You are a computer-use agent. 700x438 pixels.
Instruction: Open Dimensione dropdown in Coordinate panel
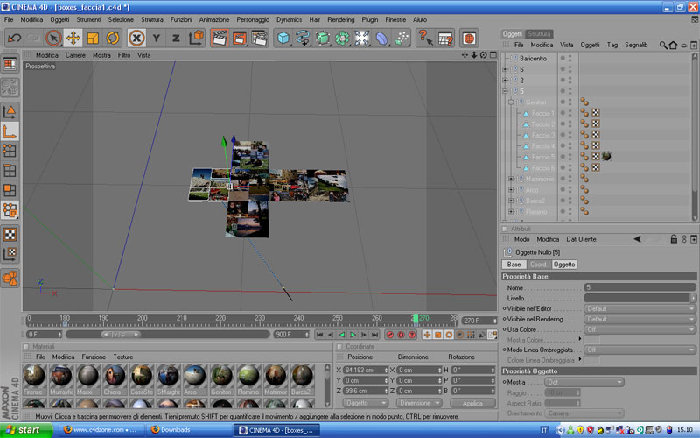419,403
